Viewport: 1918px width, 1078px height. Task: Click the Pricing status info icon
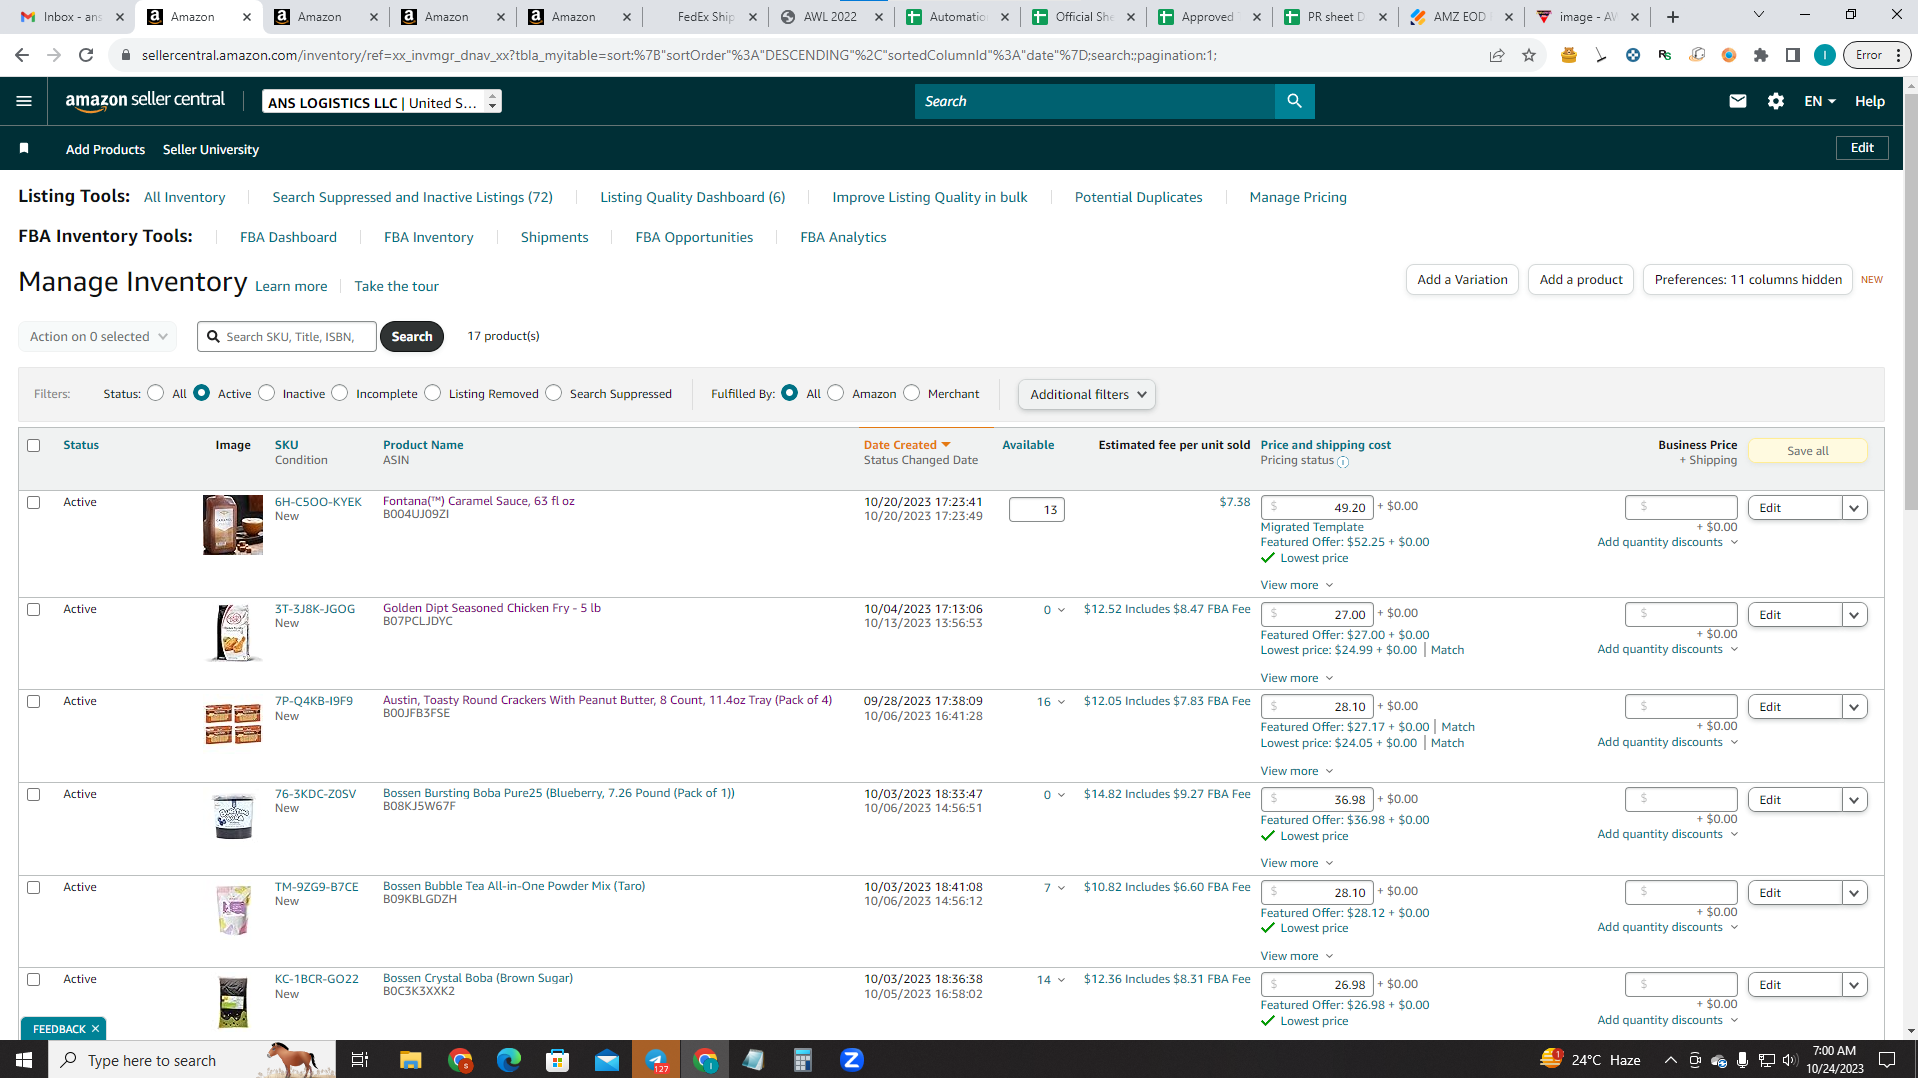coord(1343,462)
